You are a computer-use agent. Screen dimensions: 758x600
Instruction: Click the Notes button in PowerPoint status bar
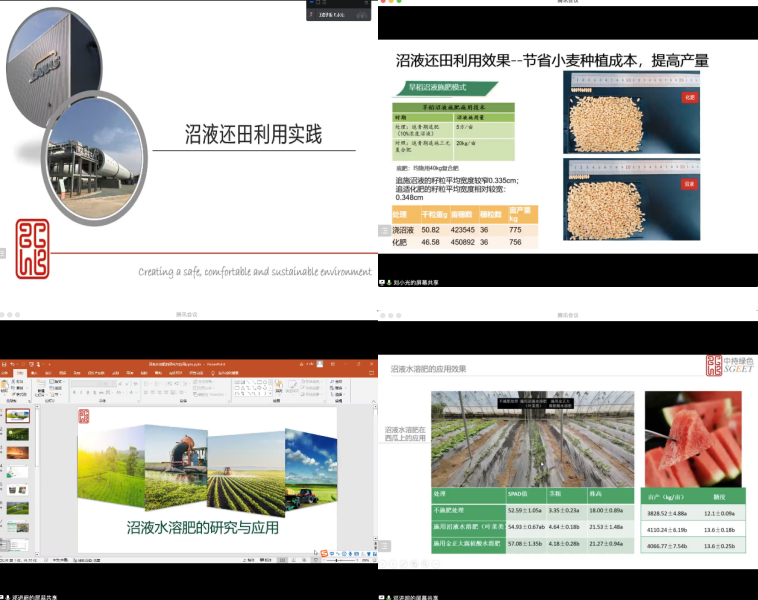[249, 560]
